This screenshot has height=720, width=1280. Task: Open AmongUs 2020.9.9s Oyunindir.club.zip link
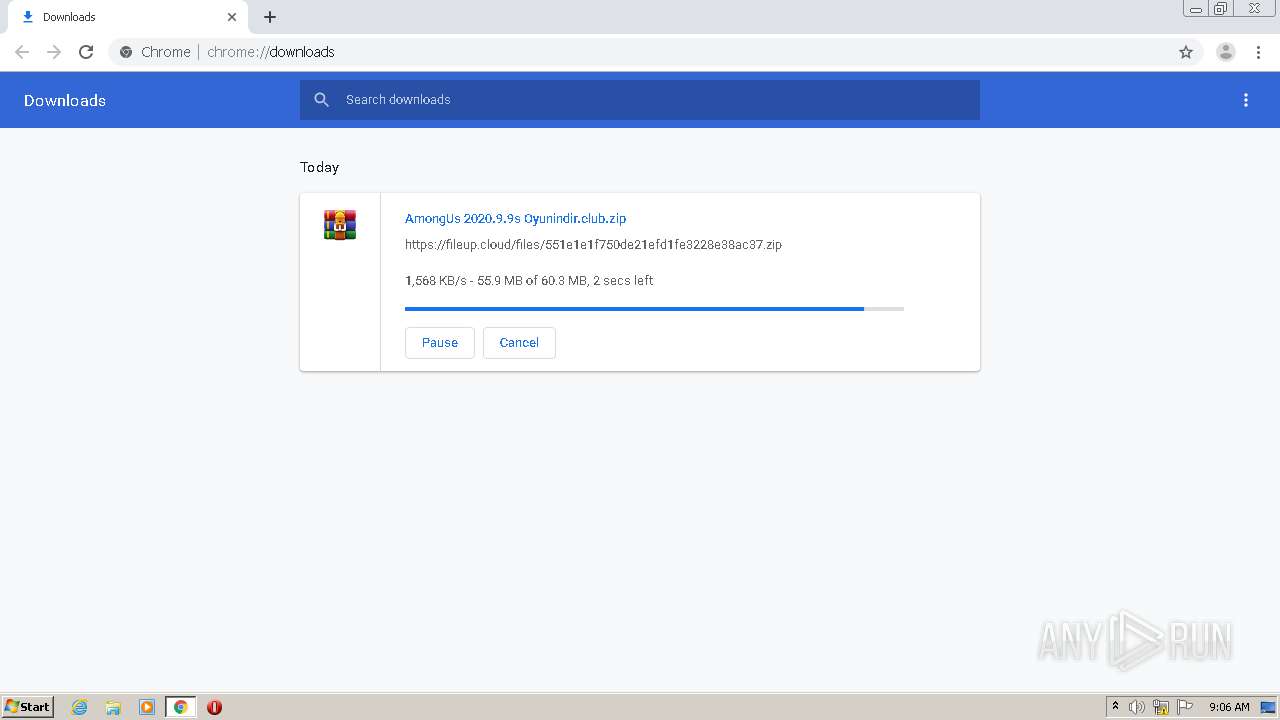515,218
